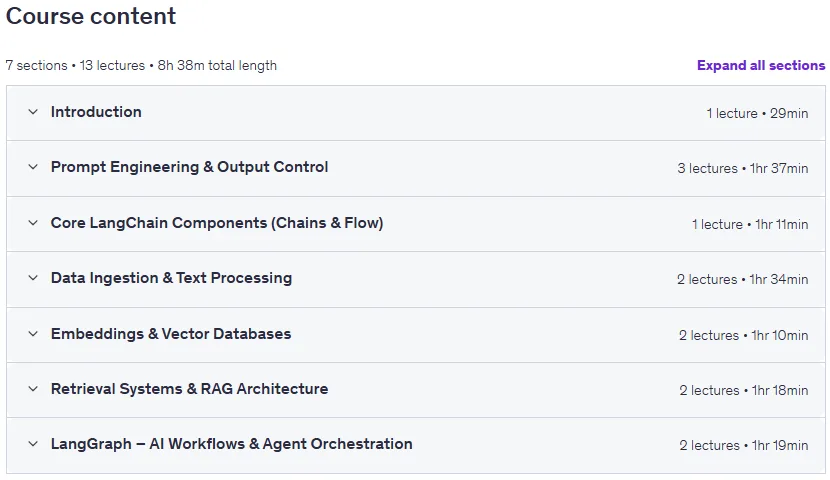Open the Introduction section title

coord(96,112)
